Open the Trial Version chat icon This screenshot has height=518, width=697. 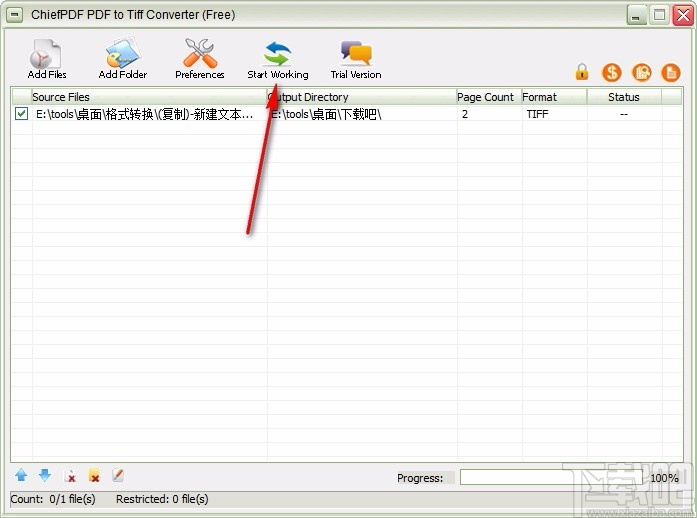(x=356, y=60)
